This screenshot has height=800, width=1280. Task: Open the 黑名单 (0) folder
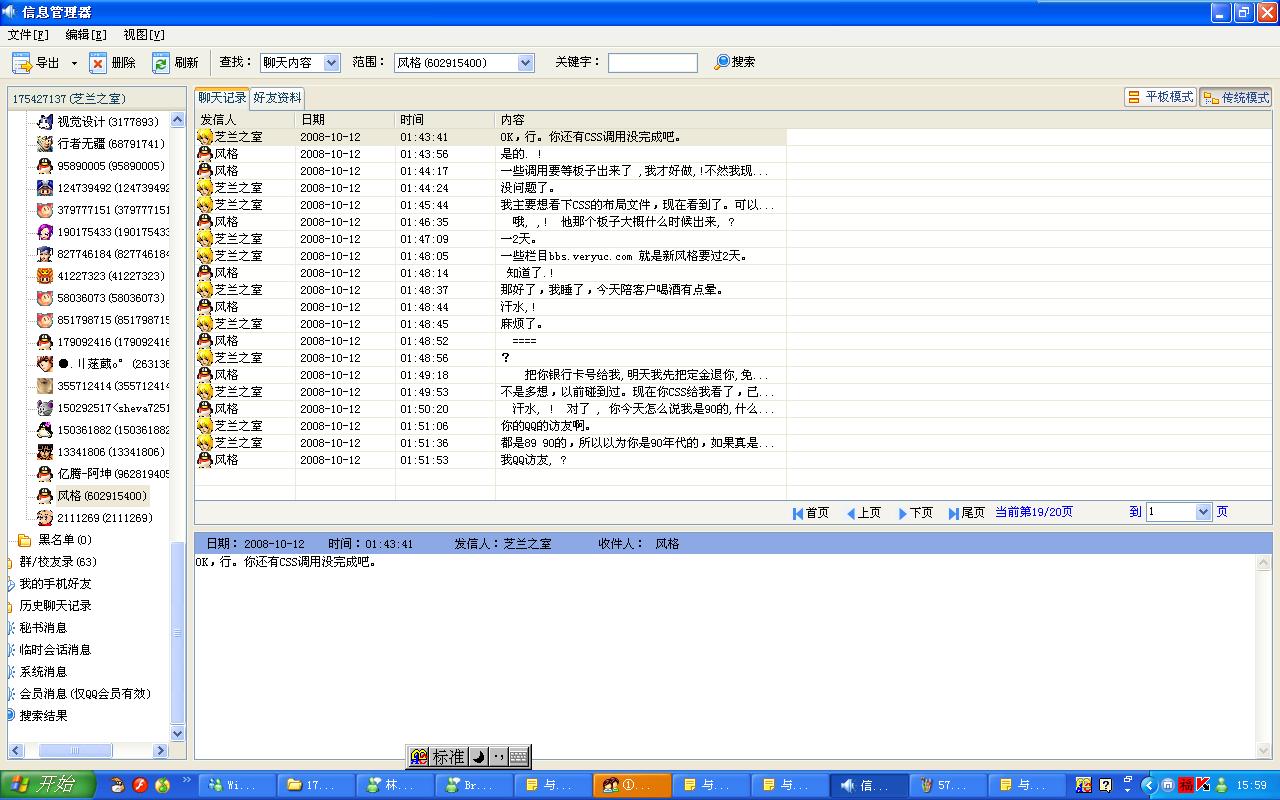[65, 540]
